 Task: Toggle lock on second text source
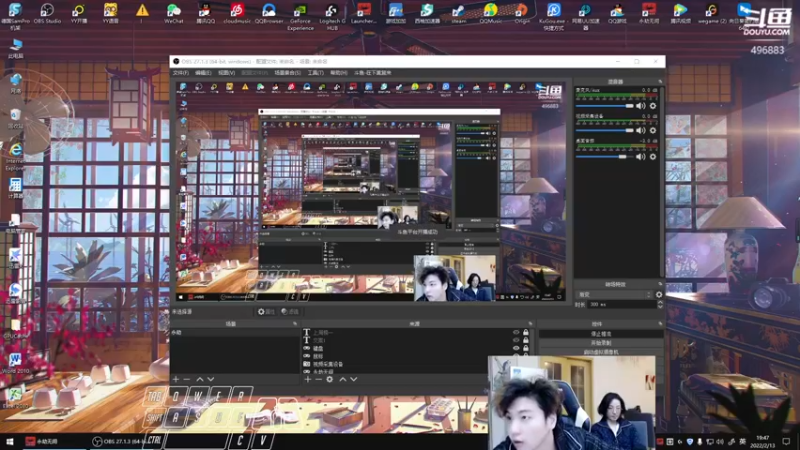[526, 340]
